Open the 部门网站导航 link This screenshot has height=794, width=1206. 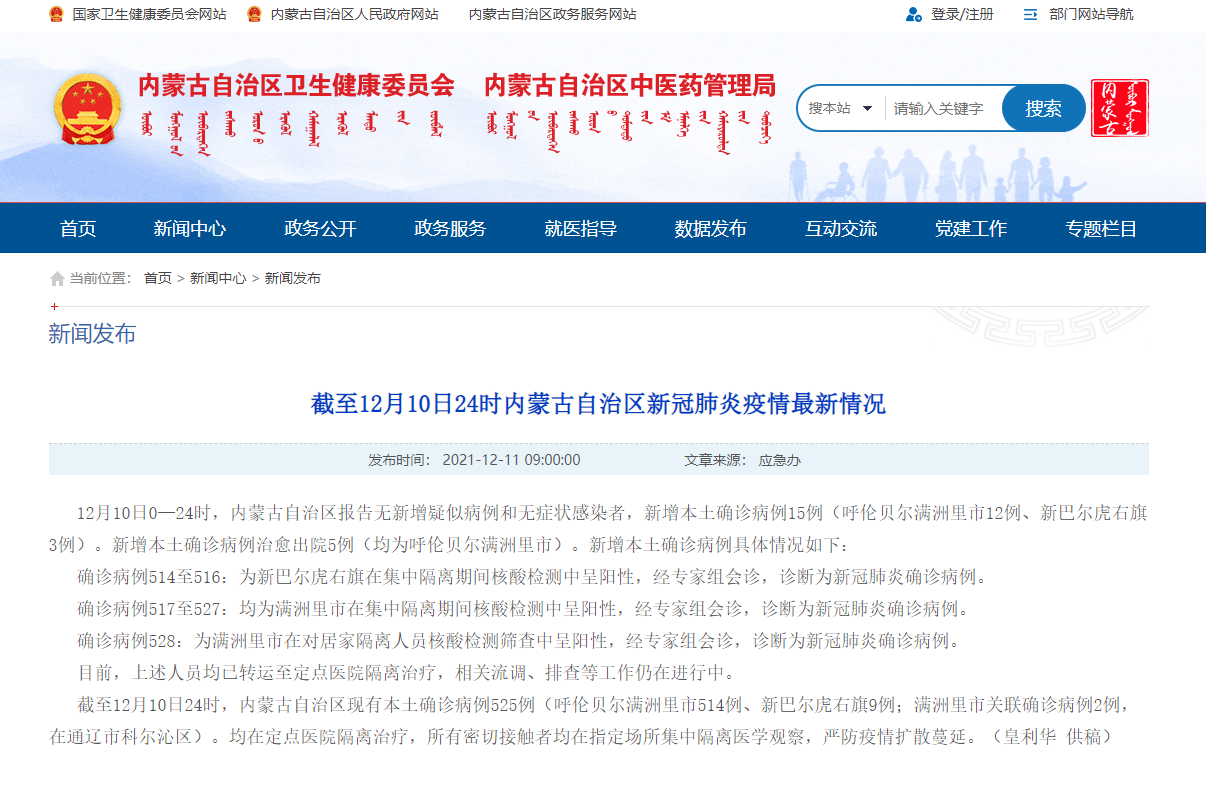tap(1091, 14)
